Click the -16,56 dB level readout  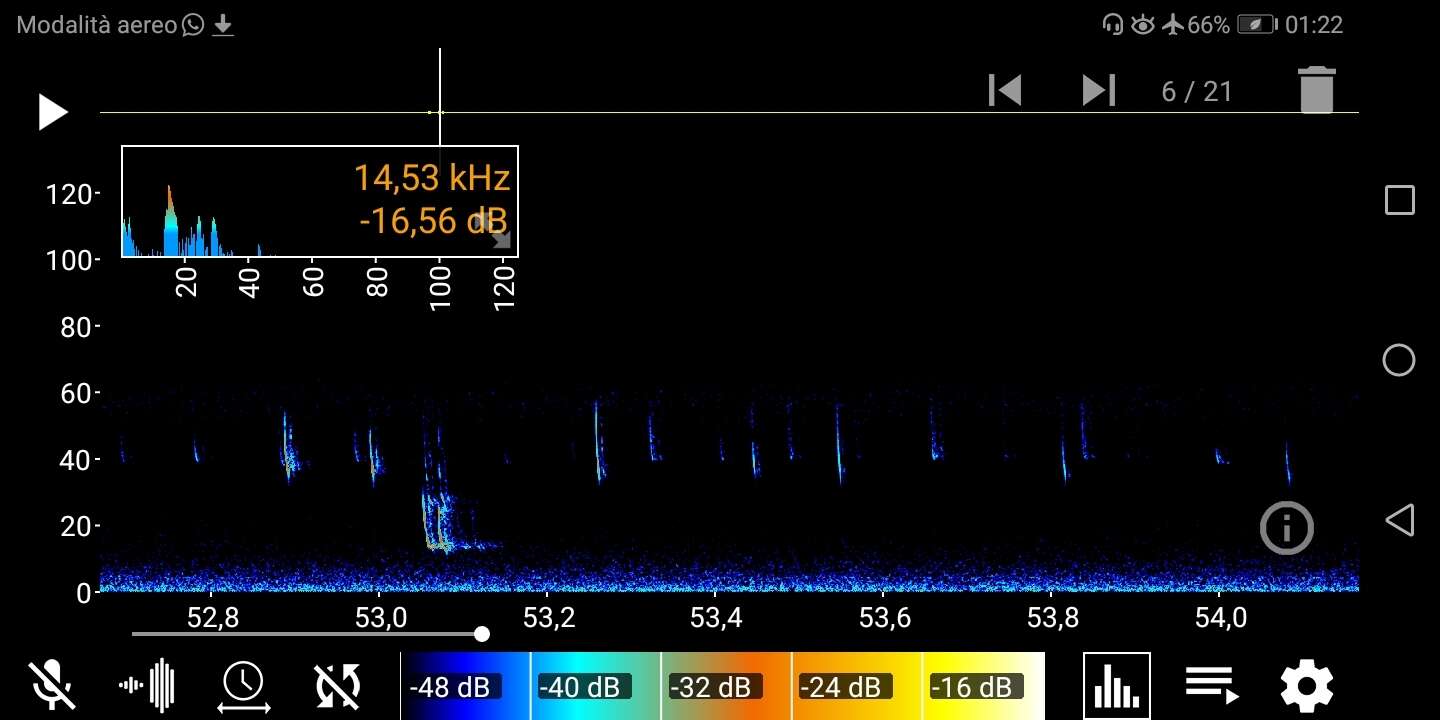point(433,220)
